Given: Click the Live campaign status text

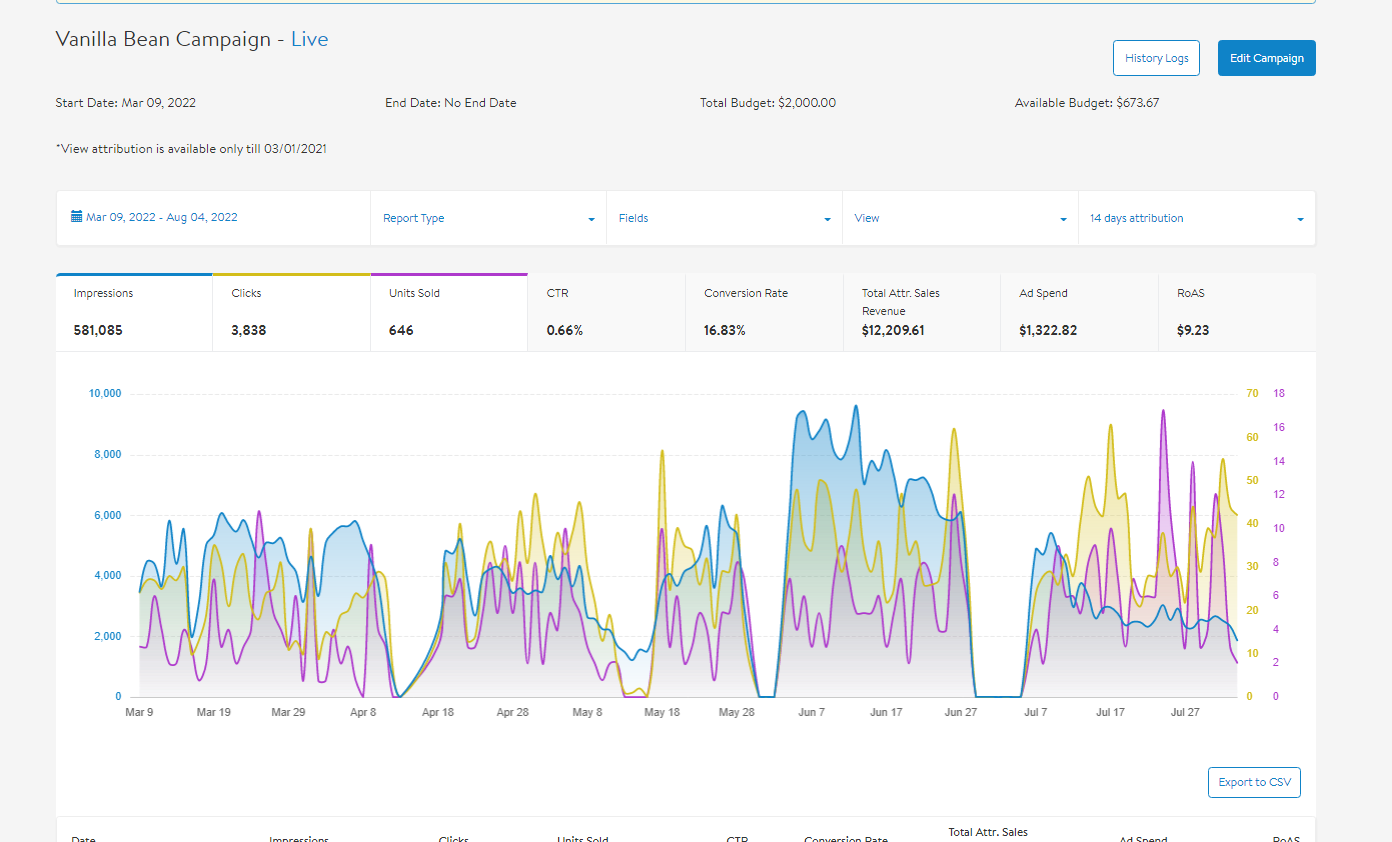Looking at the screenshot, I should 310,39.
